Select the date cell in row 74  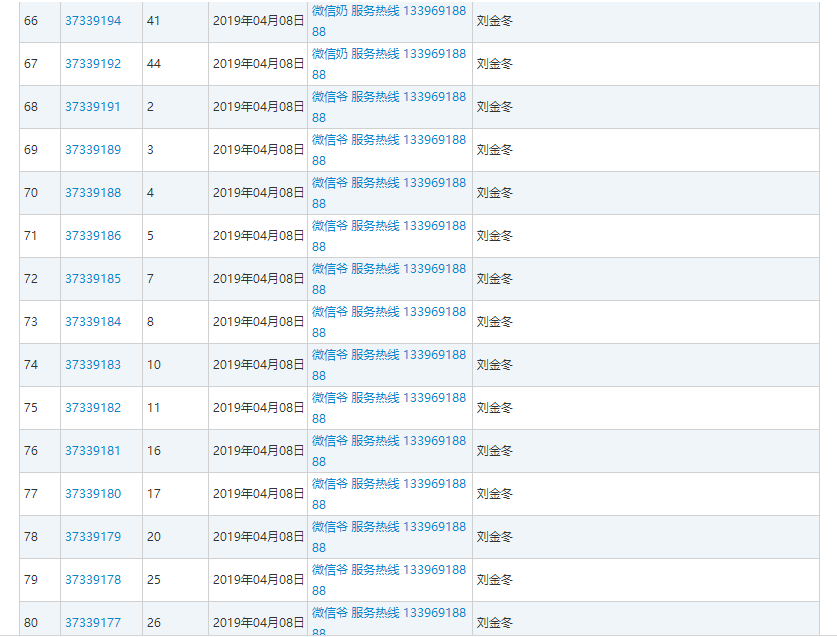click(258, 365)
